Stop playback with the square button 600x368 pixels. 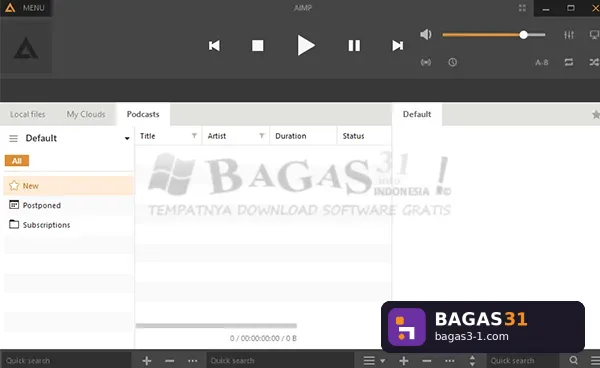click(258, 46)
